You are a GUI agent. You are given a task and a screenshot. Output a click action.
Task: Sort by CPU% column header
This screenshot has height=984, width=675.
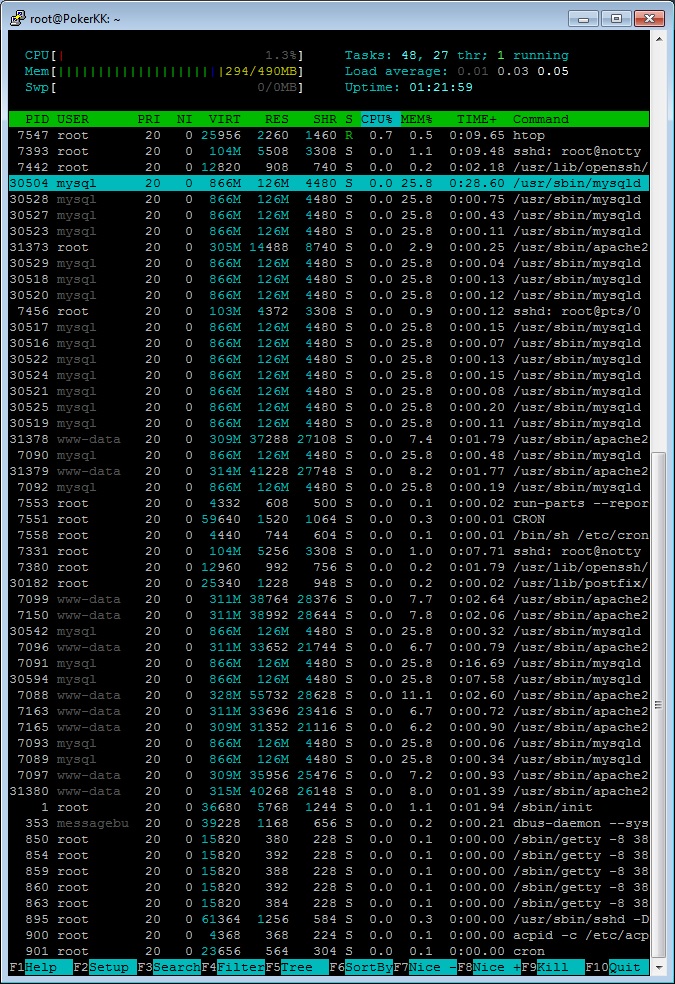tap(377, 119)
